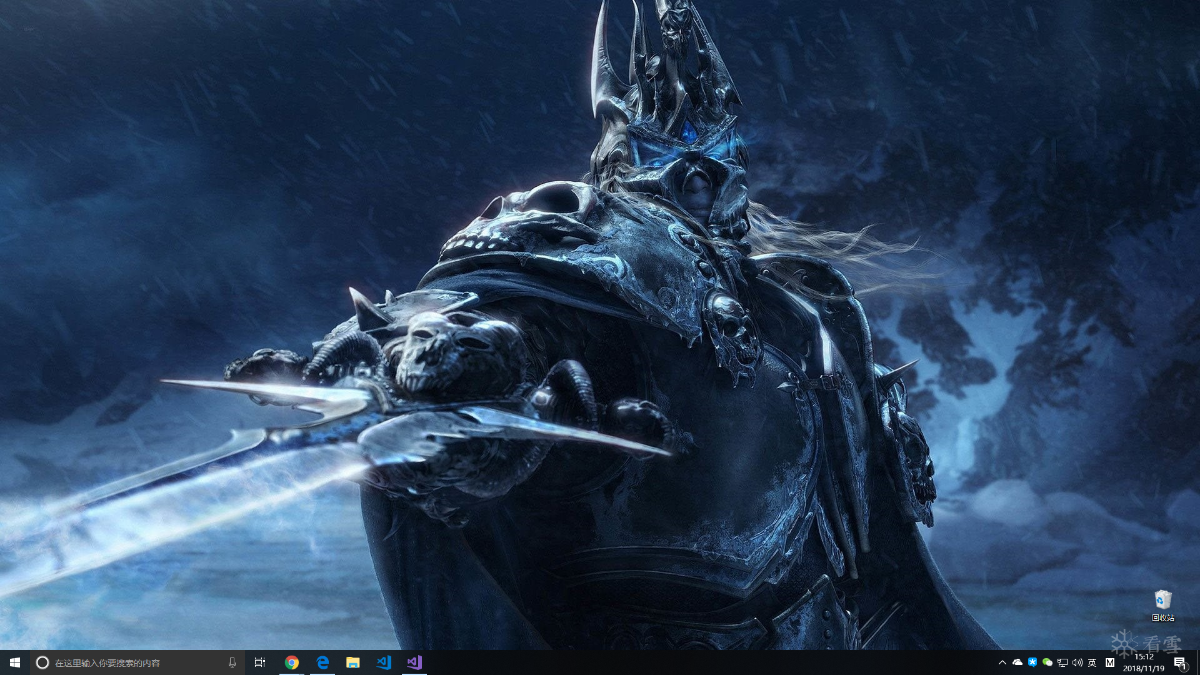Click the blue asterisk chat tray icon
This screenshot has width=1200, height=675.
coord(1032,662)
